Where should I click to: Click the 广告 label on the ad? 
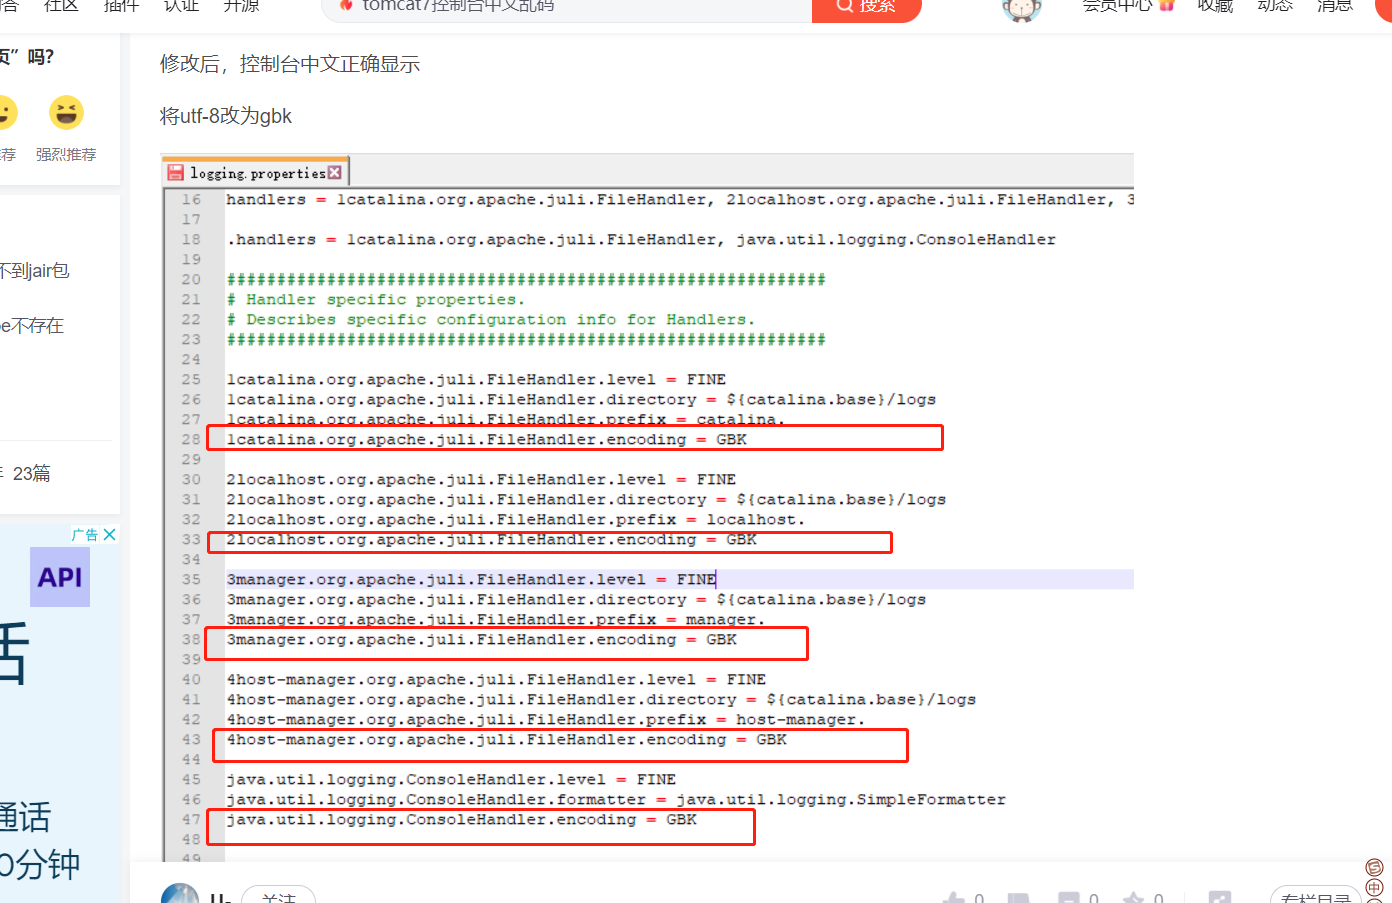tap(85, 535)
